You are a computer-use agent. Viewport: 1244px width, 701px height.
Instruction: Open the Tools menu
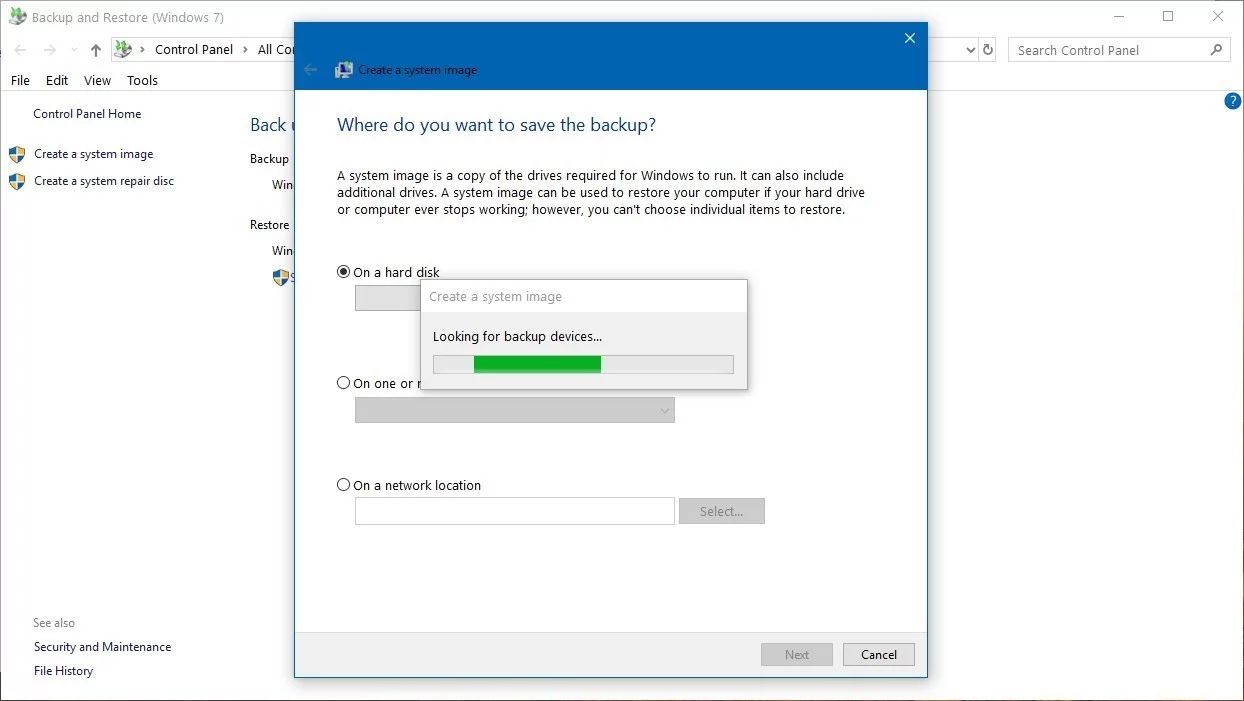pos(142,80)
